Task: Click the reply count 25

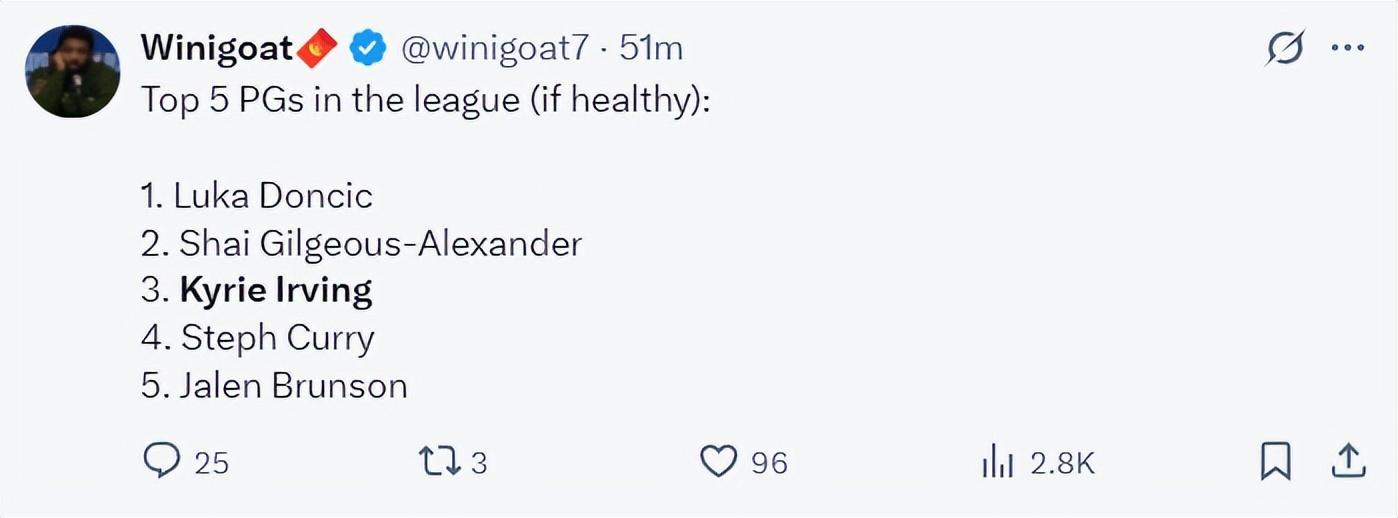Action: tap(211, 463)
